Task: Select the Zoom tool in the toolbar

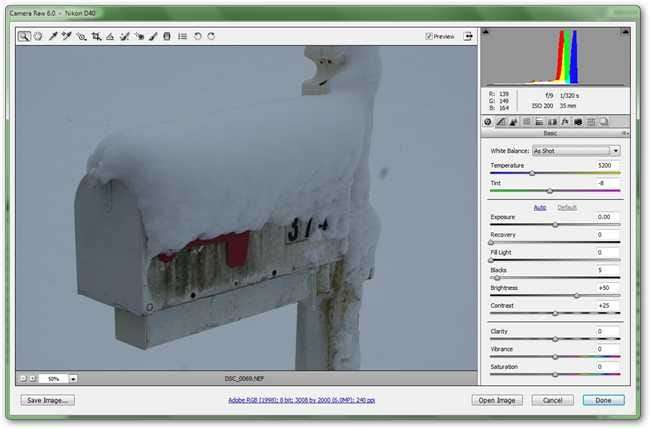Action: 23,36
